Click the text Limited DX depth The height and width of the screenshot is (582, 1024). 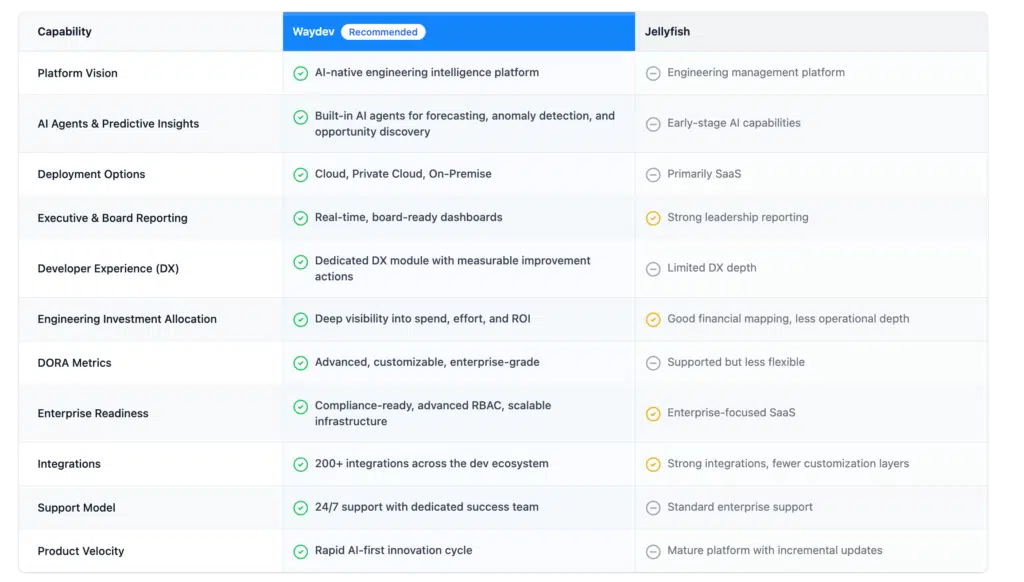711,268
